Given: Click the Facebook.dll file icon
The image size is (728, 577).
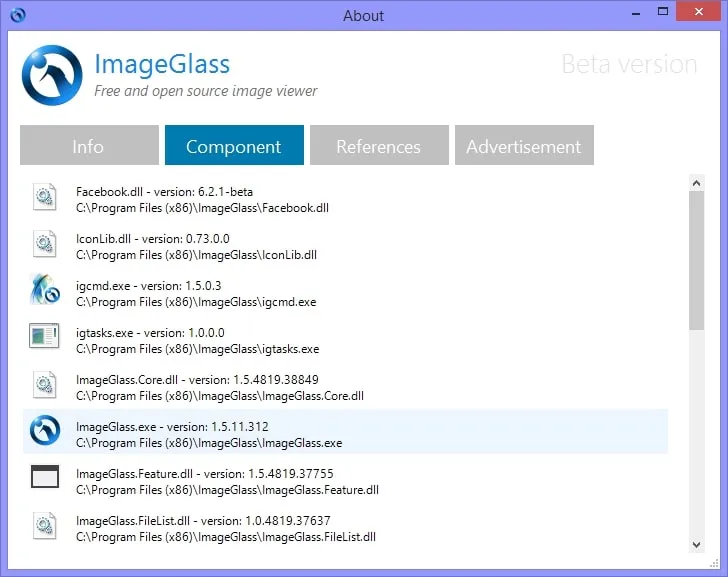Looking at the screenshot, I should pos(45,197).
